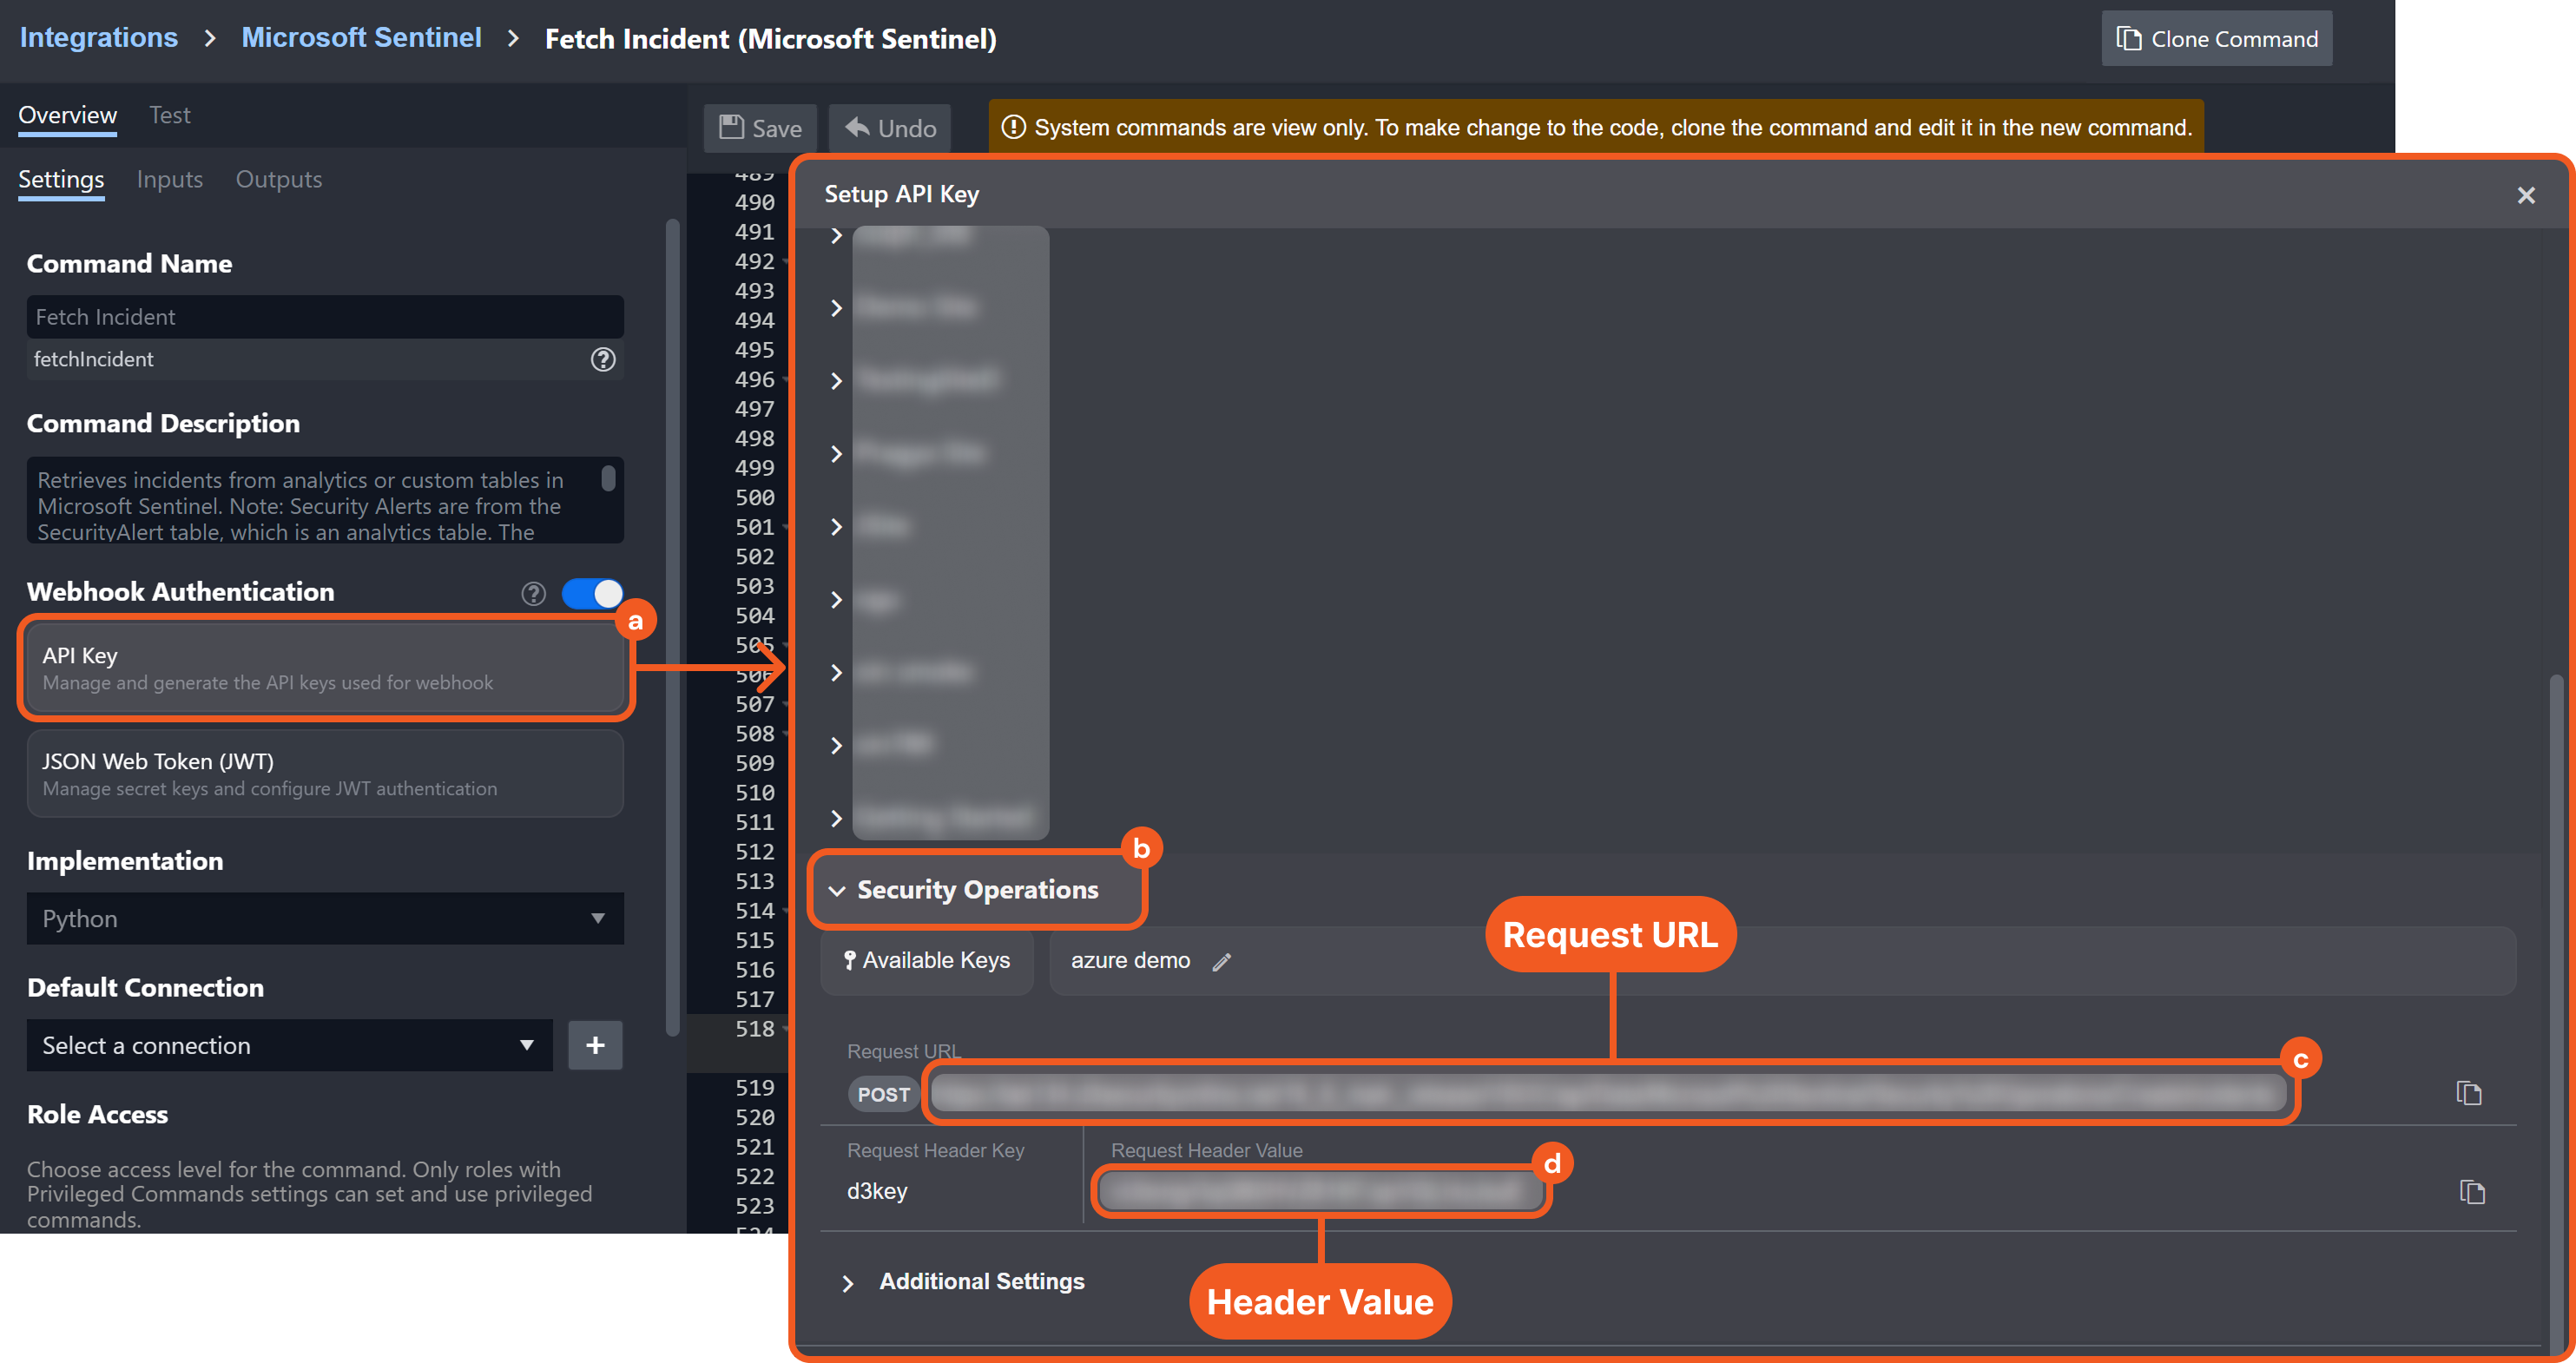Click the Save toolbar button

pyautogui.click(x=760, y=128)
